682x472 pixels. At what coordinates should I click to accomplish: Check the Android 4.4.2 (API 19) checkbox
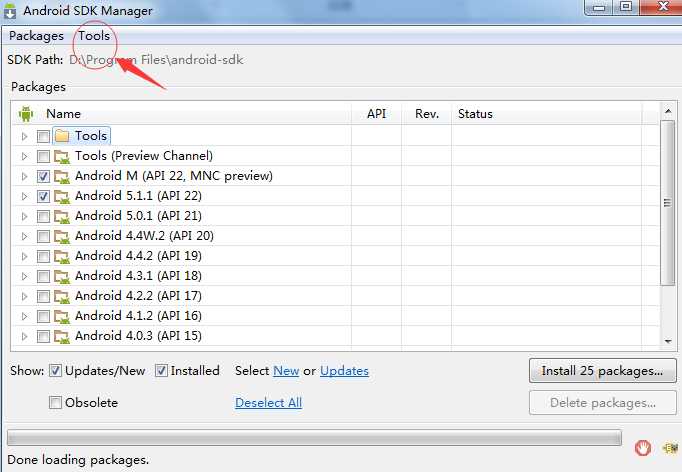[x=43, y=257]
